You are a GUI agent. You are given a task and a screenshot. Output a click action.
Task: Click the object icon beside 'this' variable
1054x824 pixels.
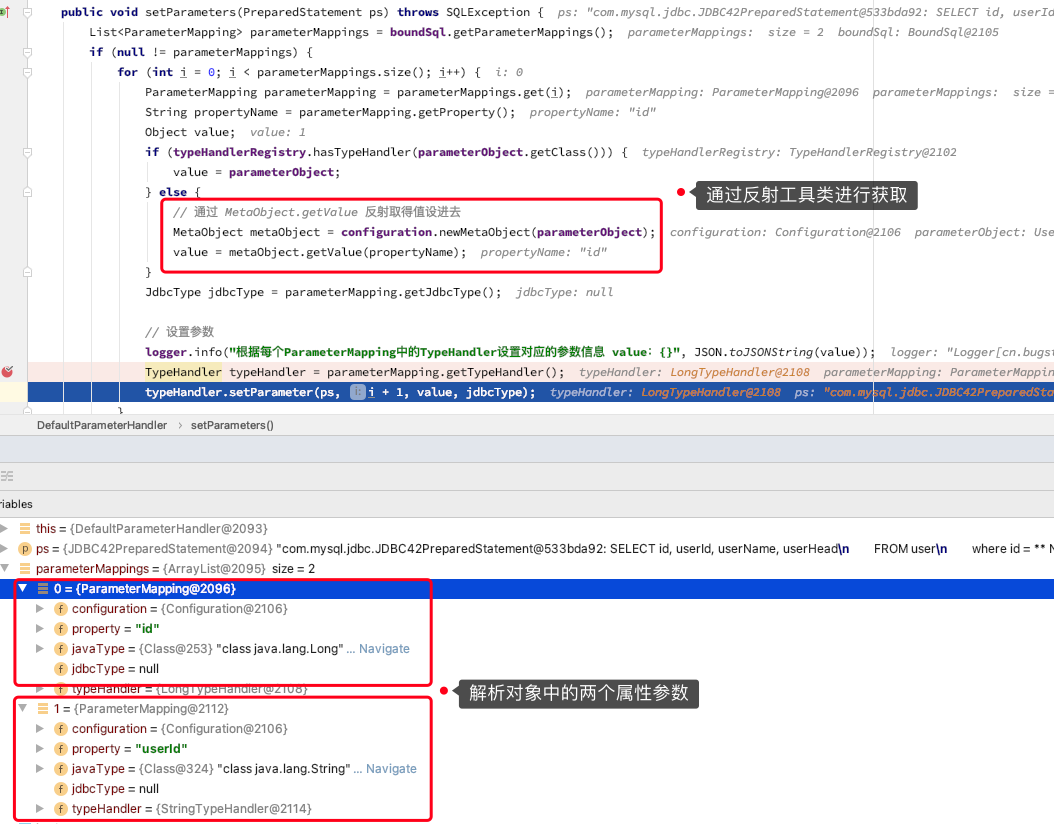(25, 529)
